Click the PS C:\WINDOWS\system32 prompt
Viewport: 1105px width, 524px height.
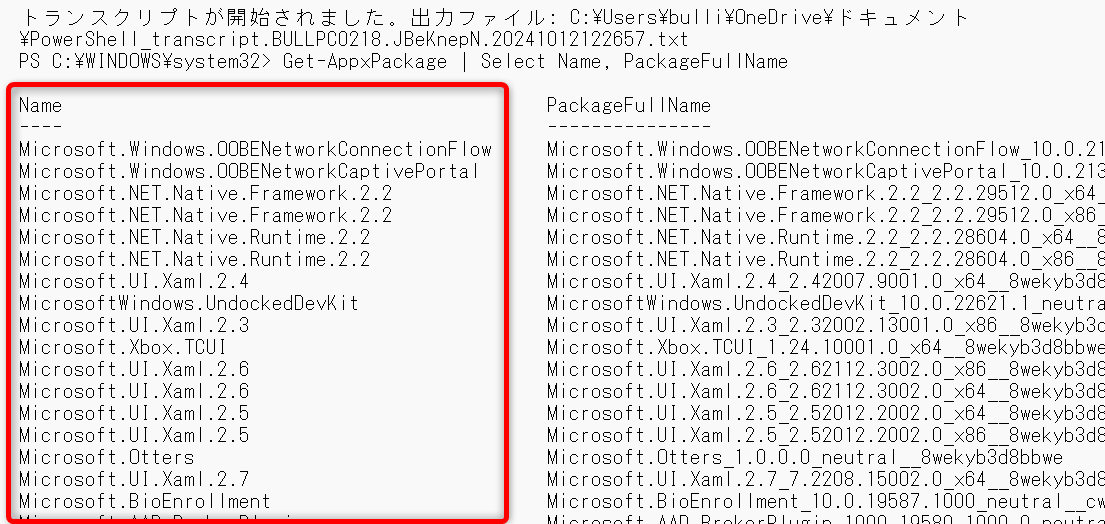pyautogui.click(x=144, y=61)
